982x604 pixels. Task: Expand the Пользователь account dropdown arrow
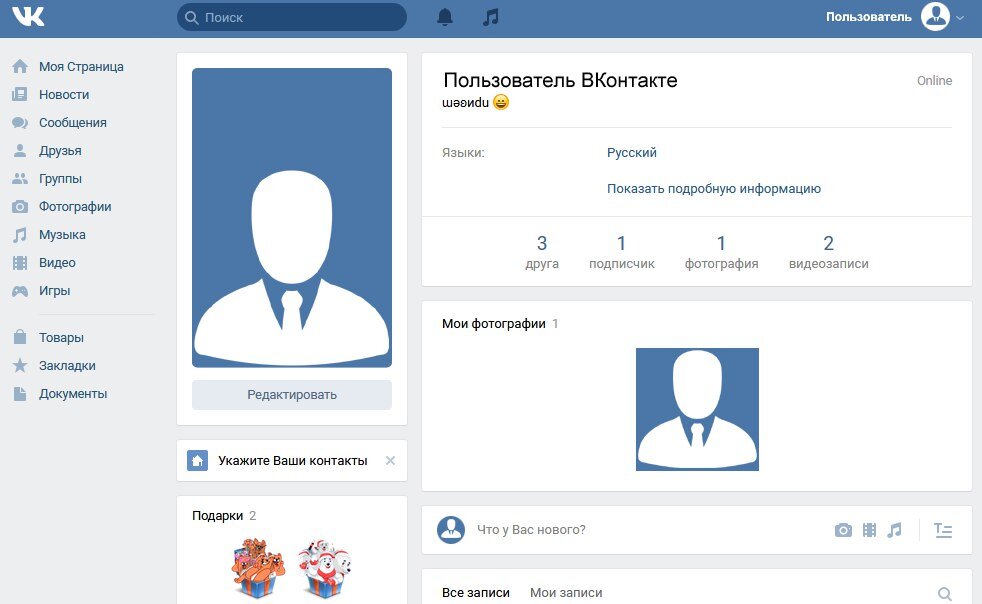pos(960,18)
